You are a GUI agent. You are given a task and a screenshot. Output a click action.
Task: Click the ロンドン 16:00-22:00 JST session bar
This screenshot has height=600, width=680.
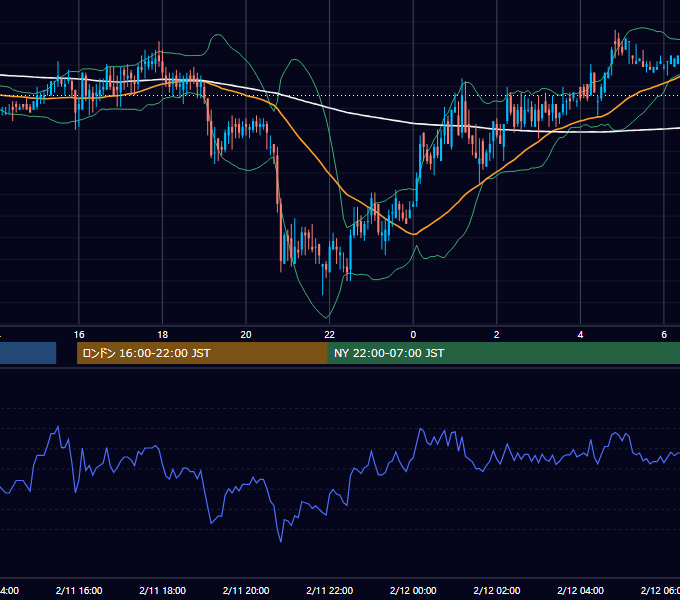pyautogui.click(x=202, y=353)
